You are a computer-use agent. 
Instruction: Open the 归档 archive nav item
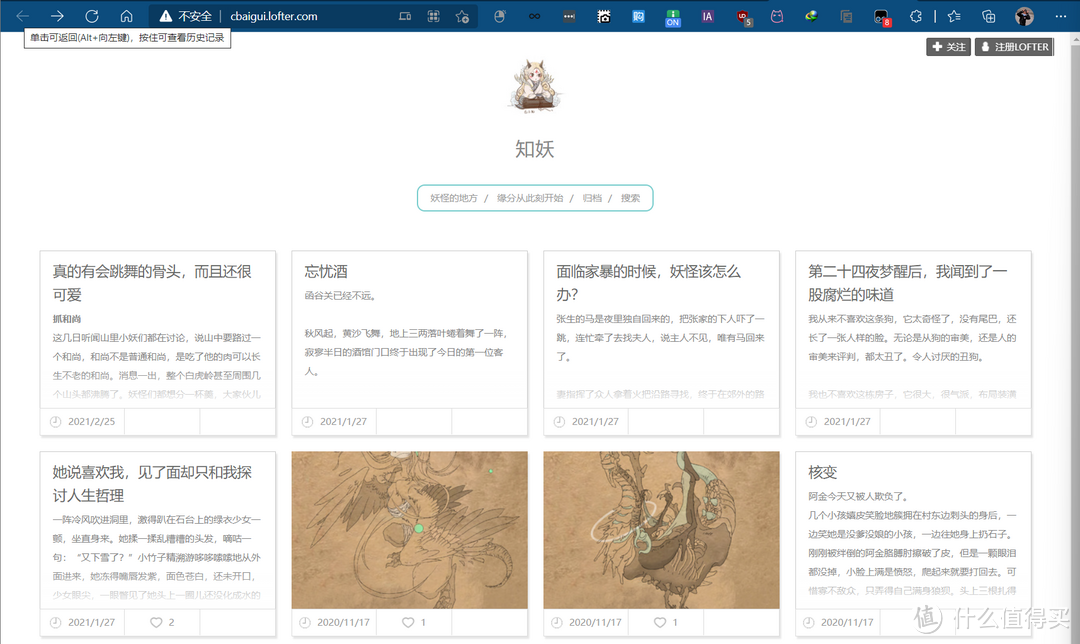click(x=592, y=198)
